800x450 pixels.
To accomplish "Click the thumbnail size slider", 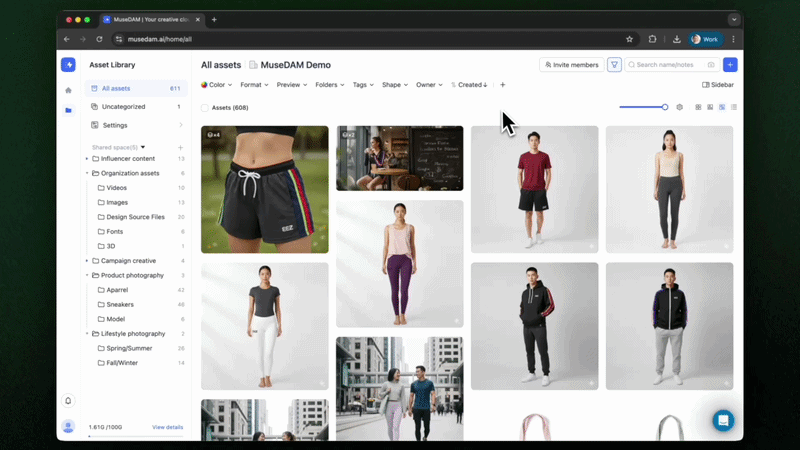I will click(643, 107).
